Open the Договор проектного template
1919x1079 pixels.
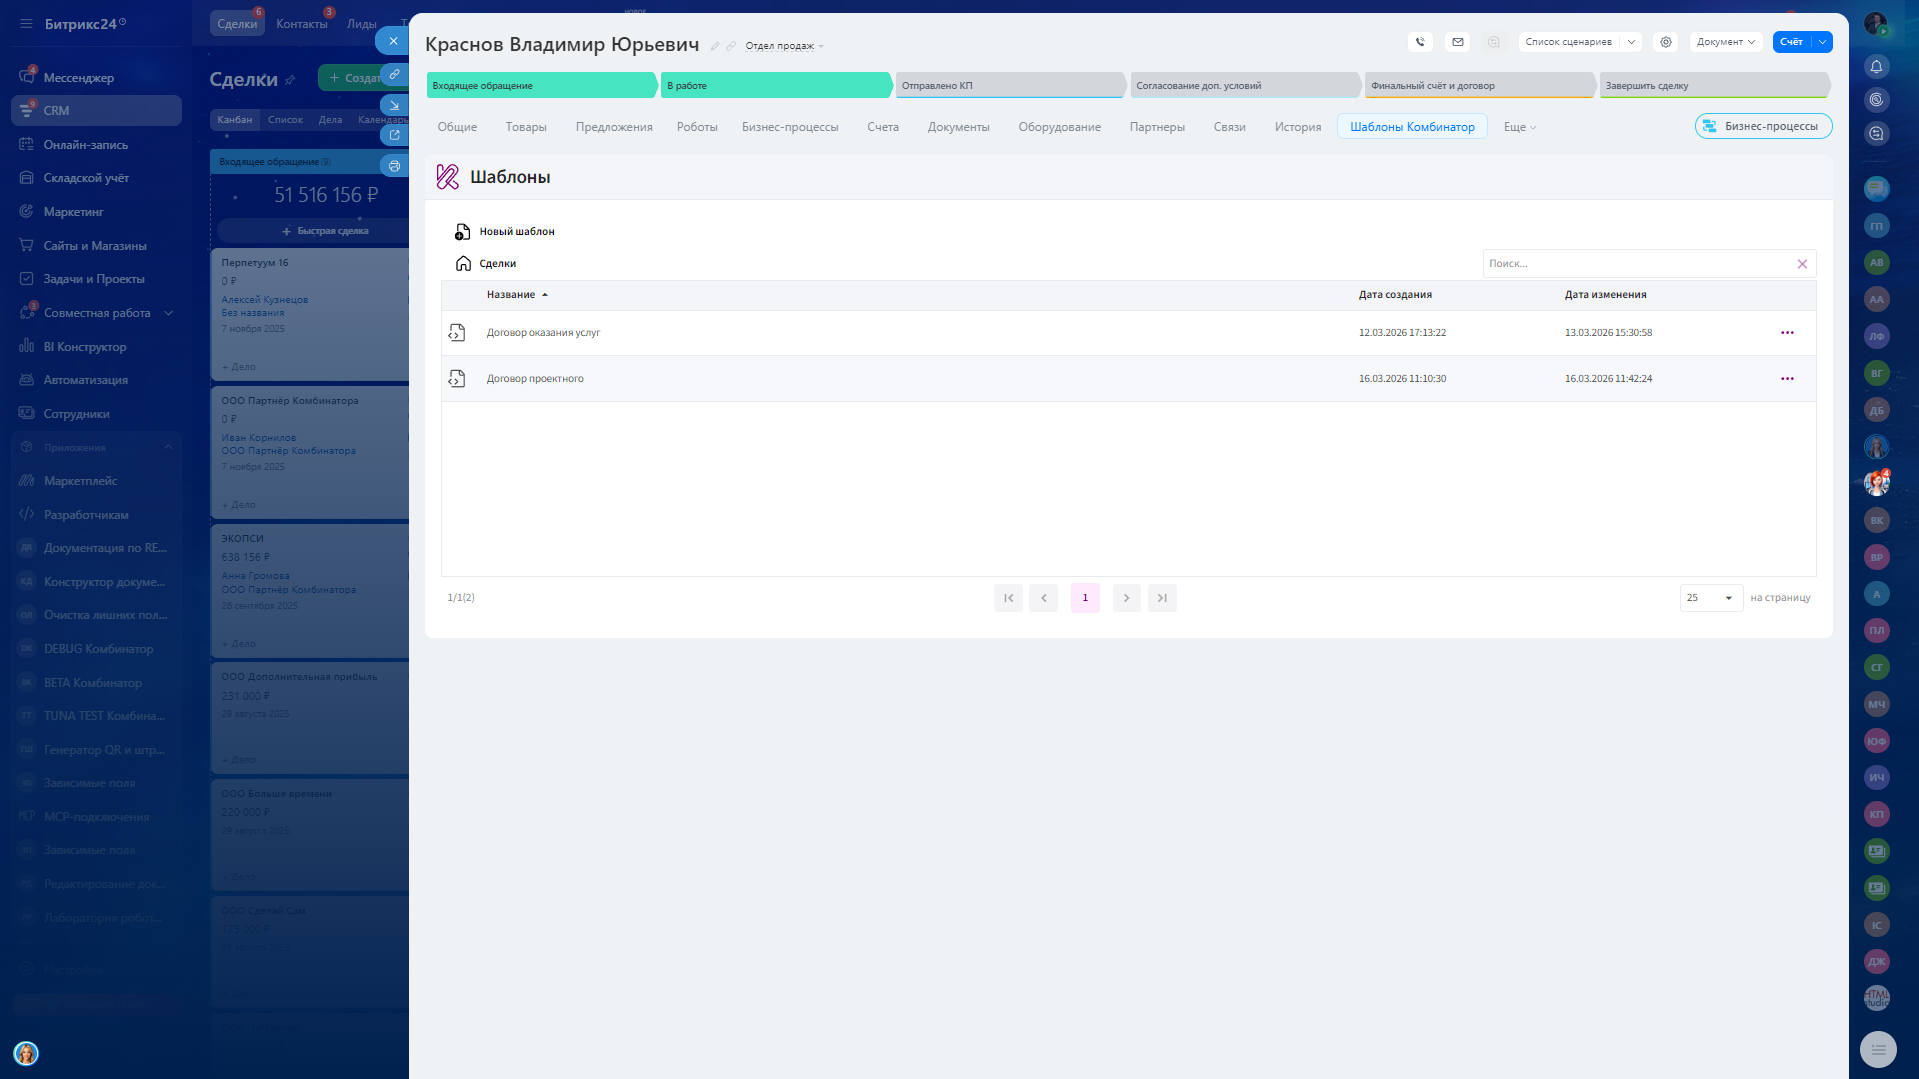pos(535,379)
